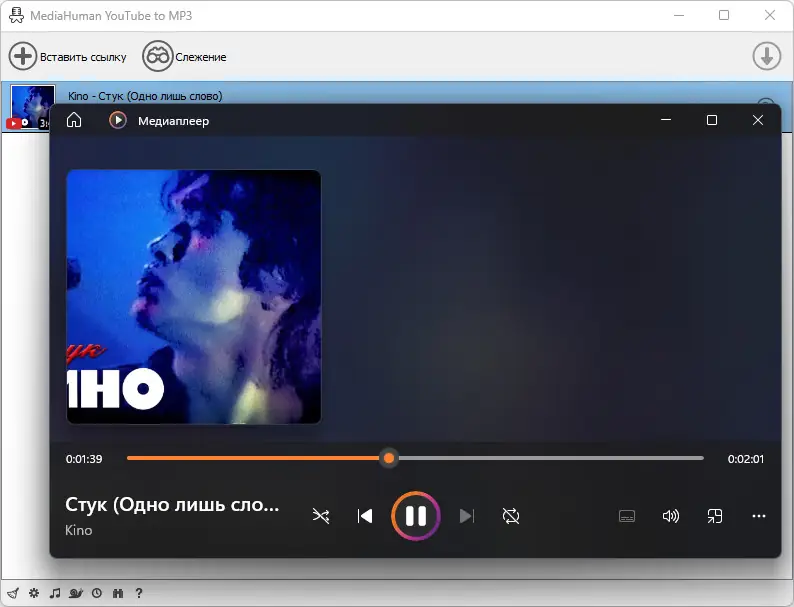This screenshot has width=794, height=607.
Task: Click elapsed time 0:01:39
Action: tap(84, 459)
